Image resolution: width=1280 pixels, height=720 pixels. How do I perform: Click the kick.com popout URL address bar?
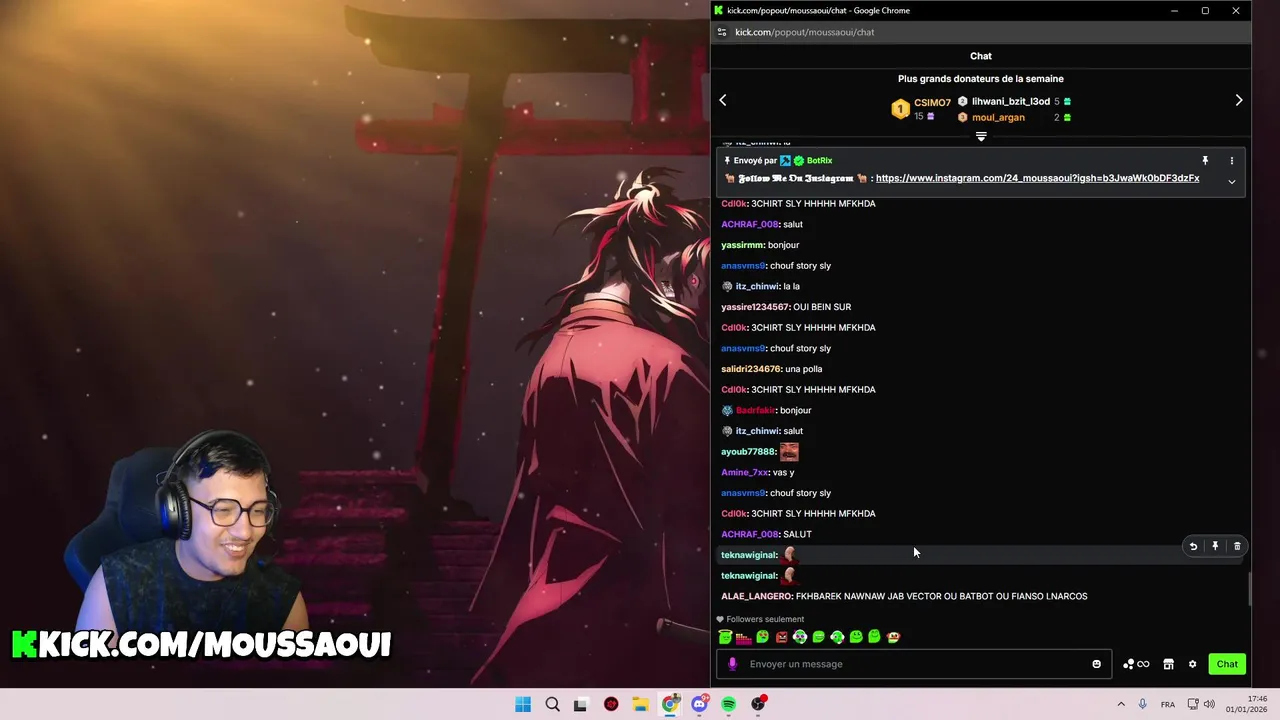click(x=805, y=32)
